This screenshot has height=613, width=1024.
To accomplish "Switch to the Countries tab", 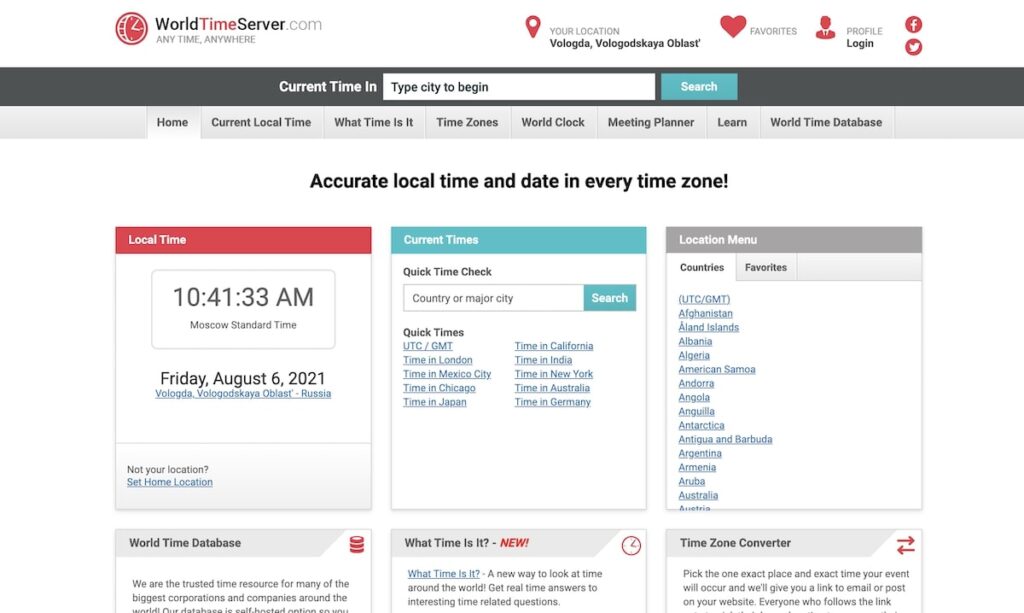I will [x=701, y=268].
